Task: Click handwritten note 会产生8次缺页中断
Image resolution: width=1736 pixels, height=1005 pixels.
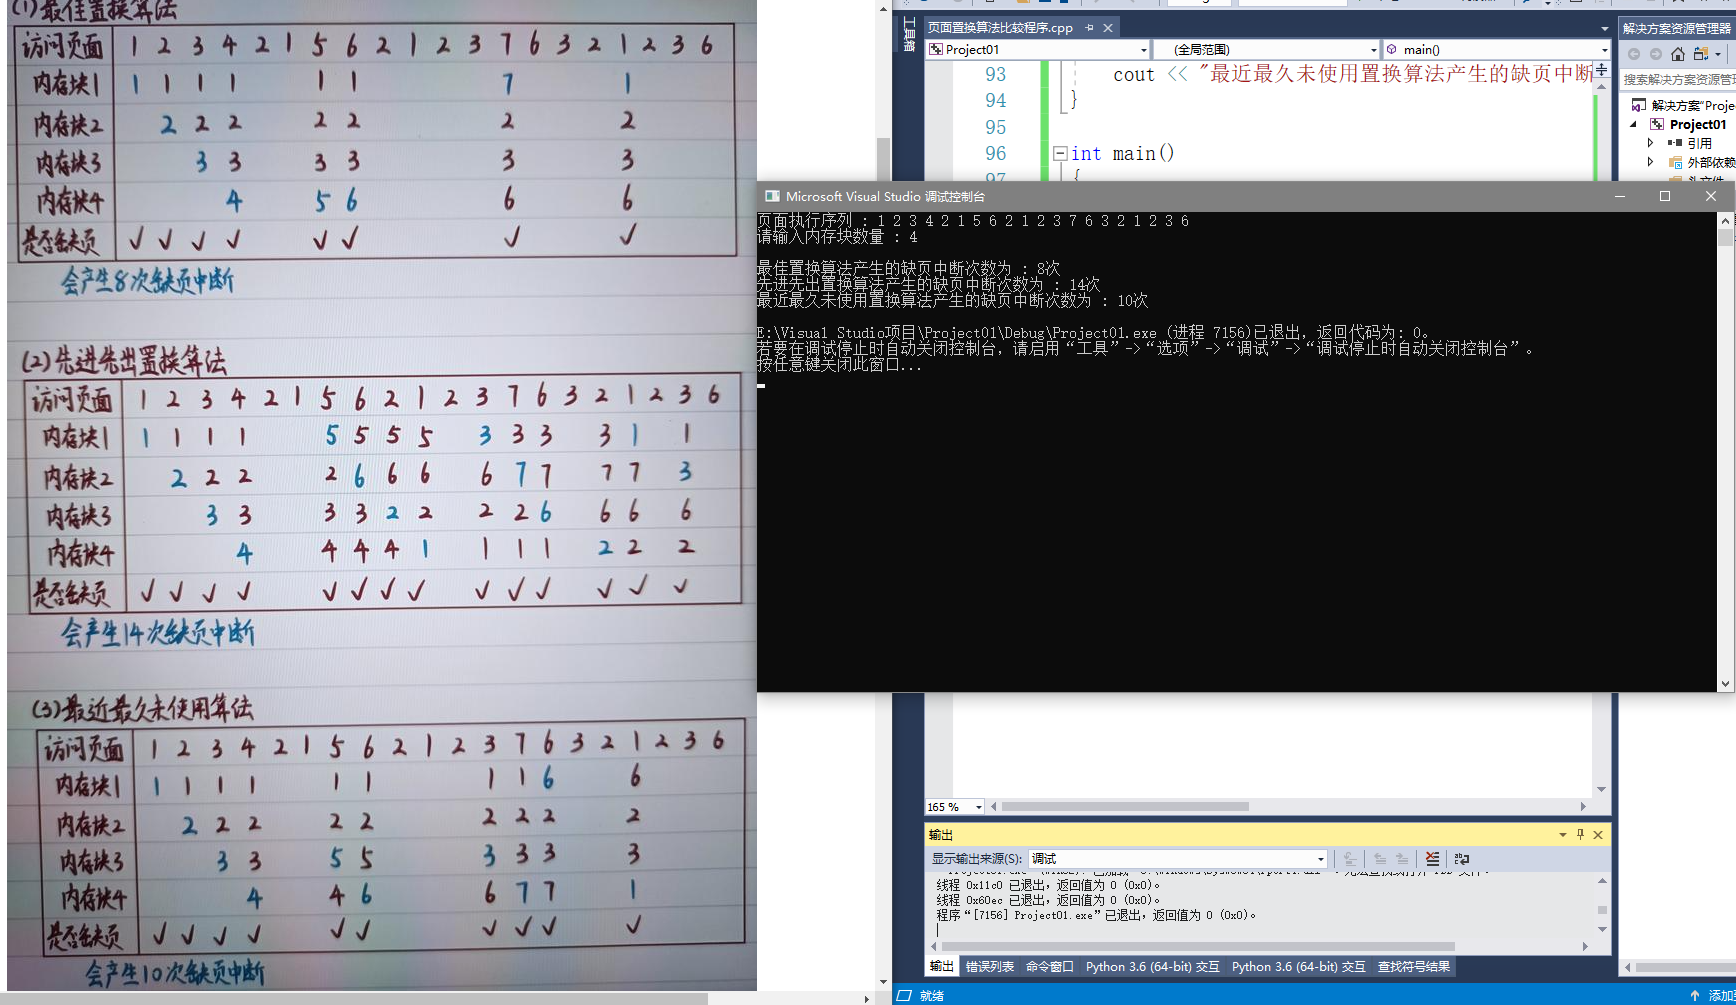Action: (x=148, y=281)
